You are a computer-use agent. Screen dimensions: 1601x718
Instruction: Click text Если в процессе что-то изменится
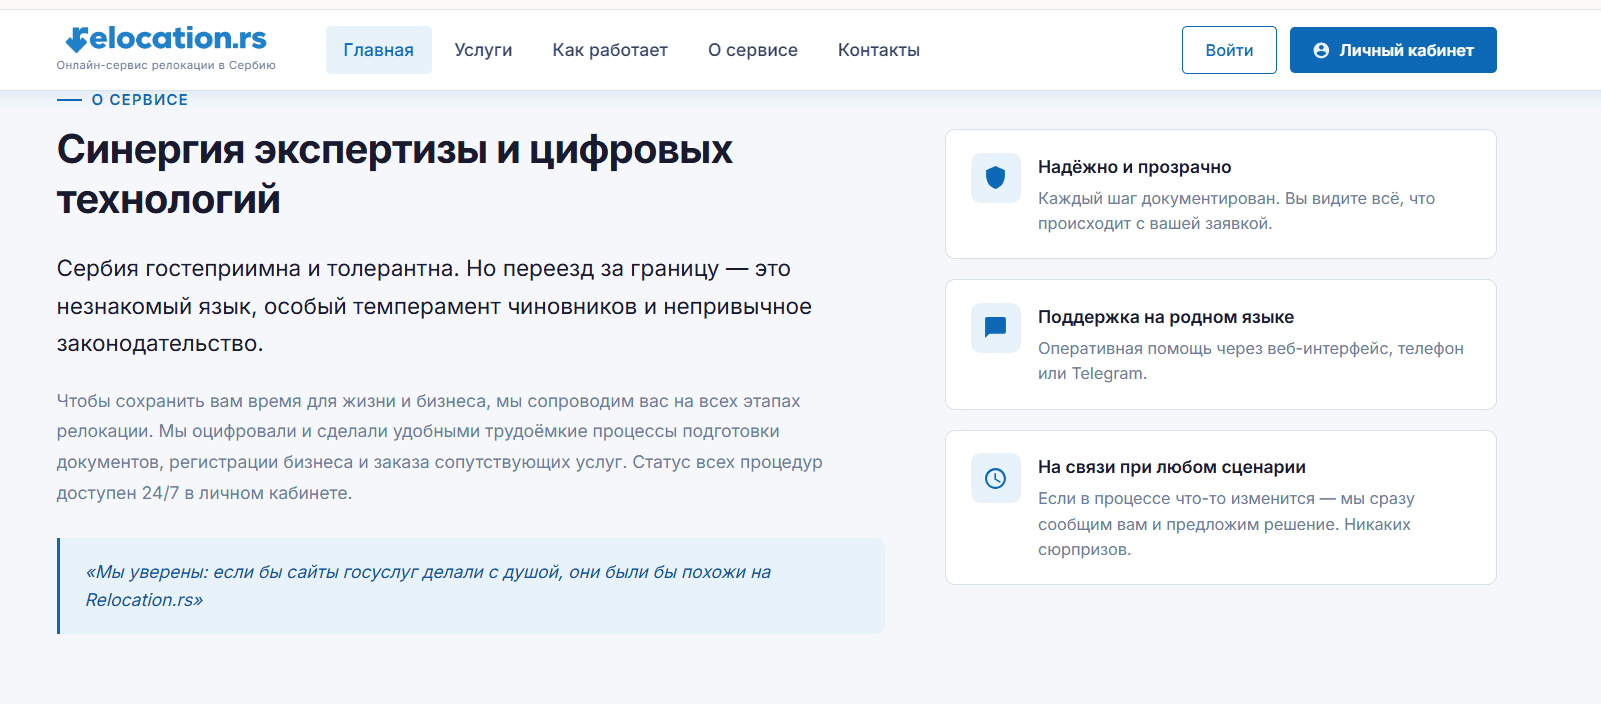[x=1226, y=524]
